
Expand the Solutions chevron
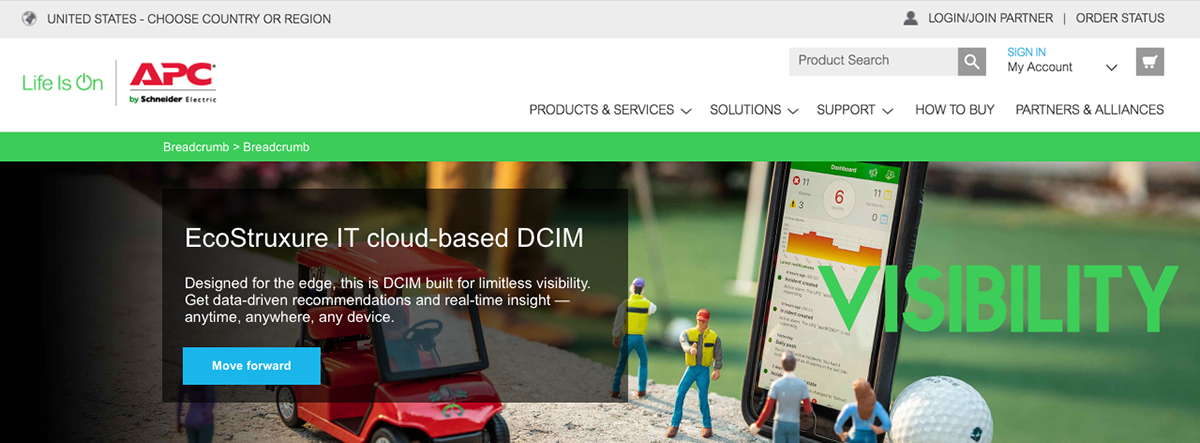coord(793,111)
